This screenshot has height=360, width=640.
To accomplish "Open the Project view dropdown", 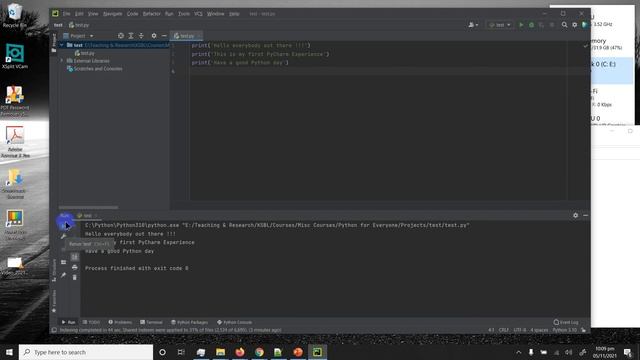I will point(78,36).
